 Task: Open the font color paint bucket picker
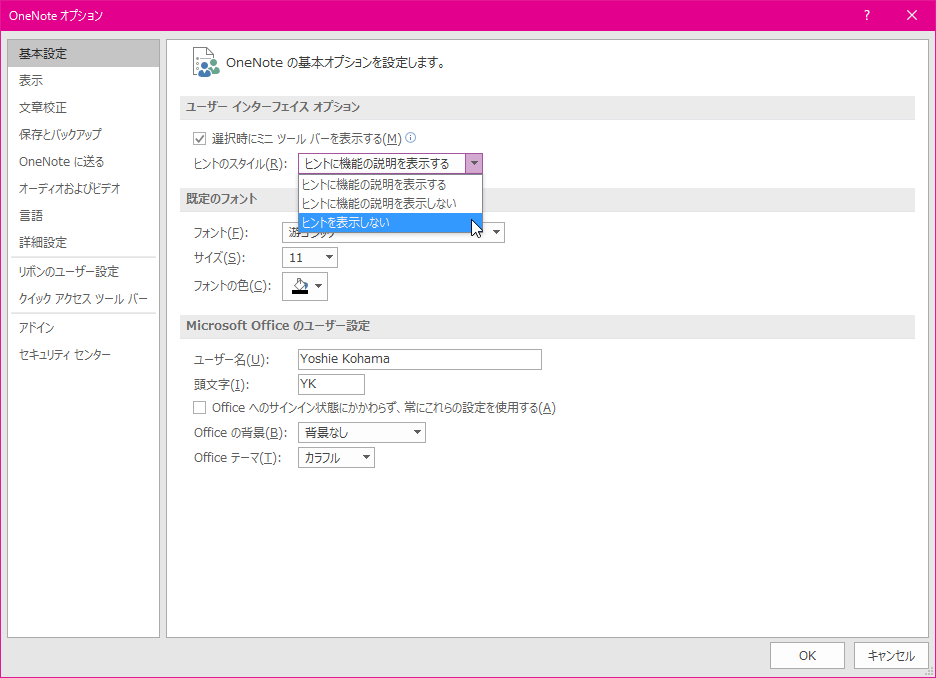click(x=304, y=286)
